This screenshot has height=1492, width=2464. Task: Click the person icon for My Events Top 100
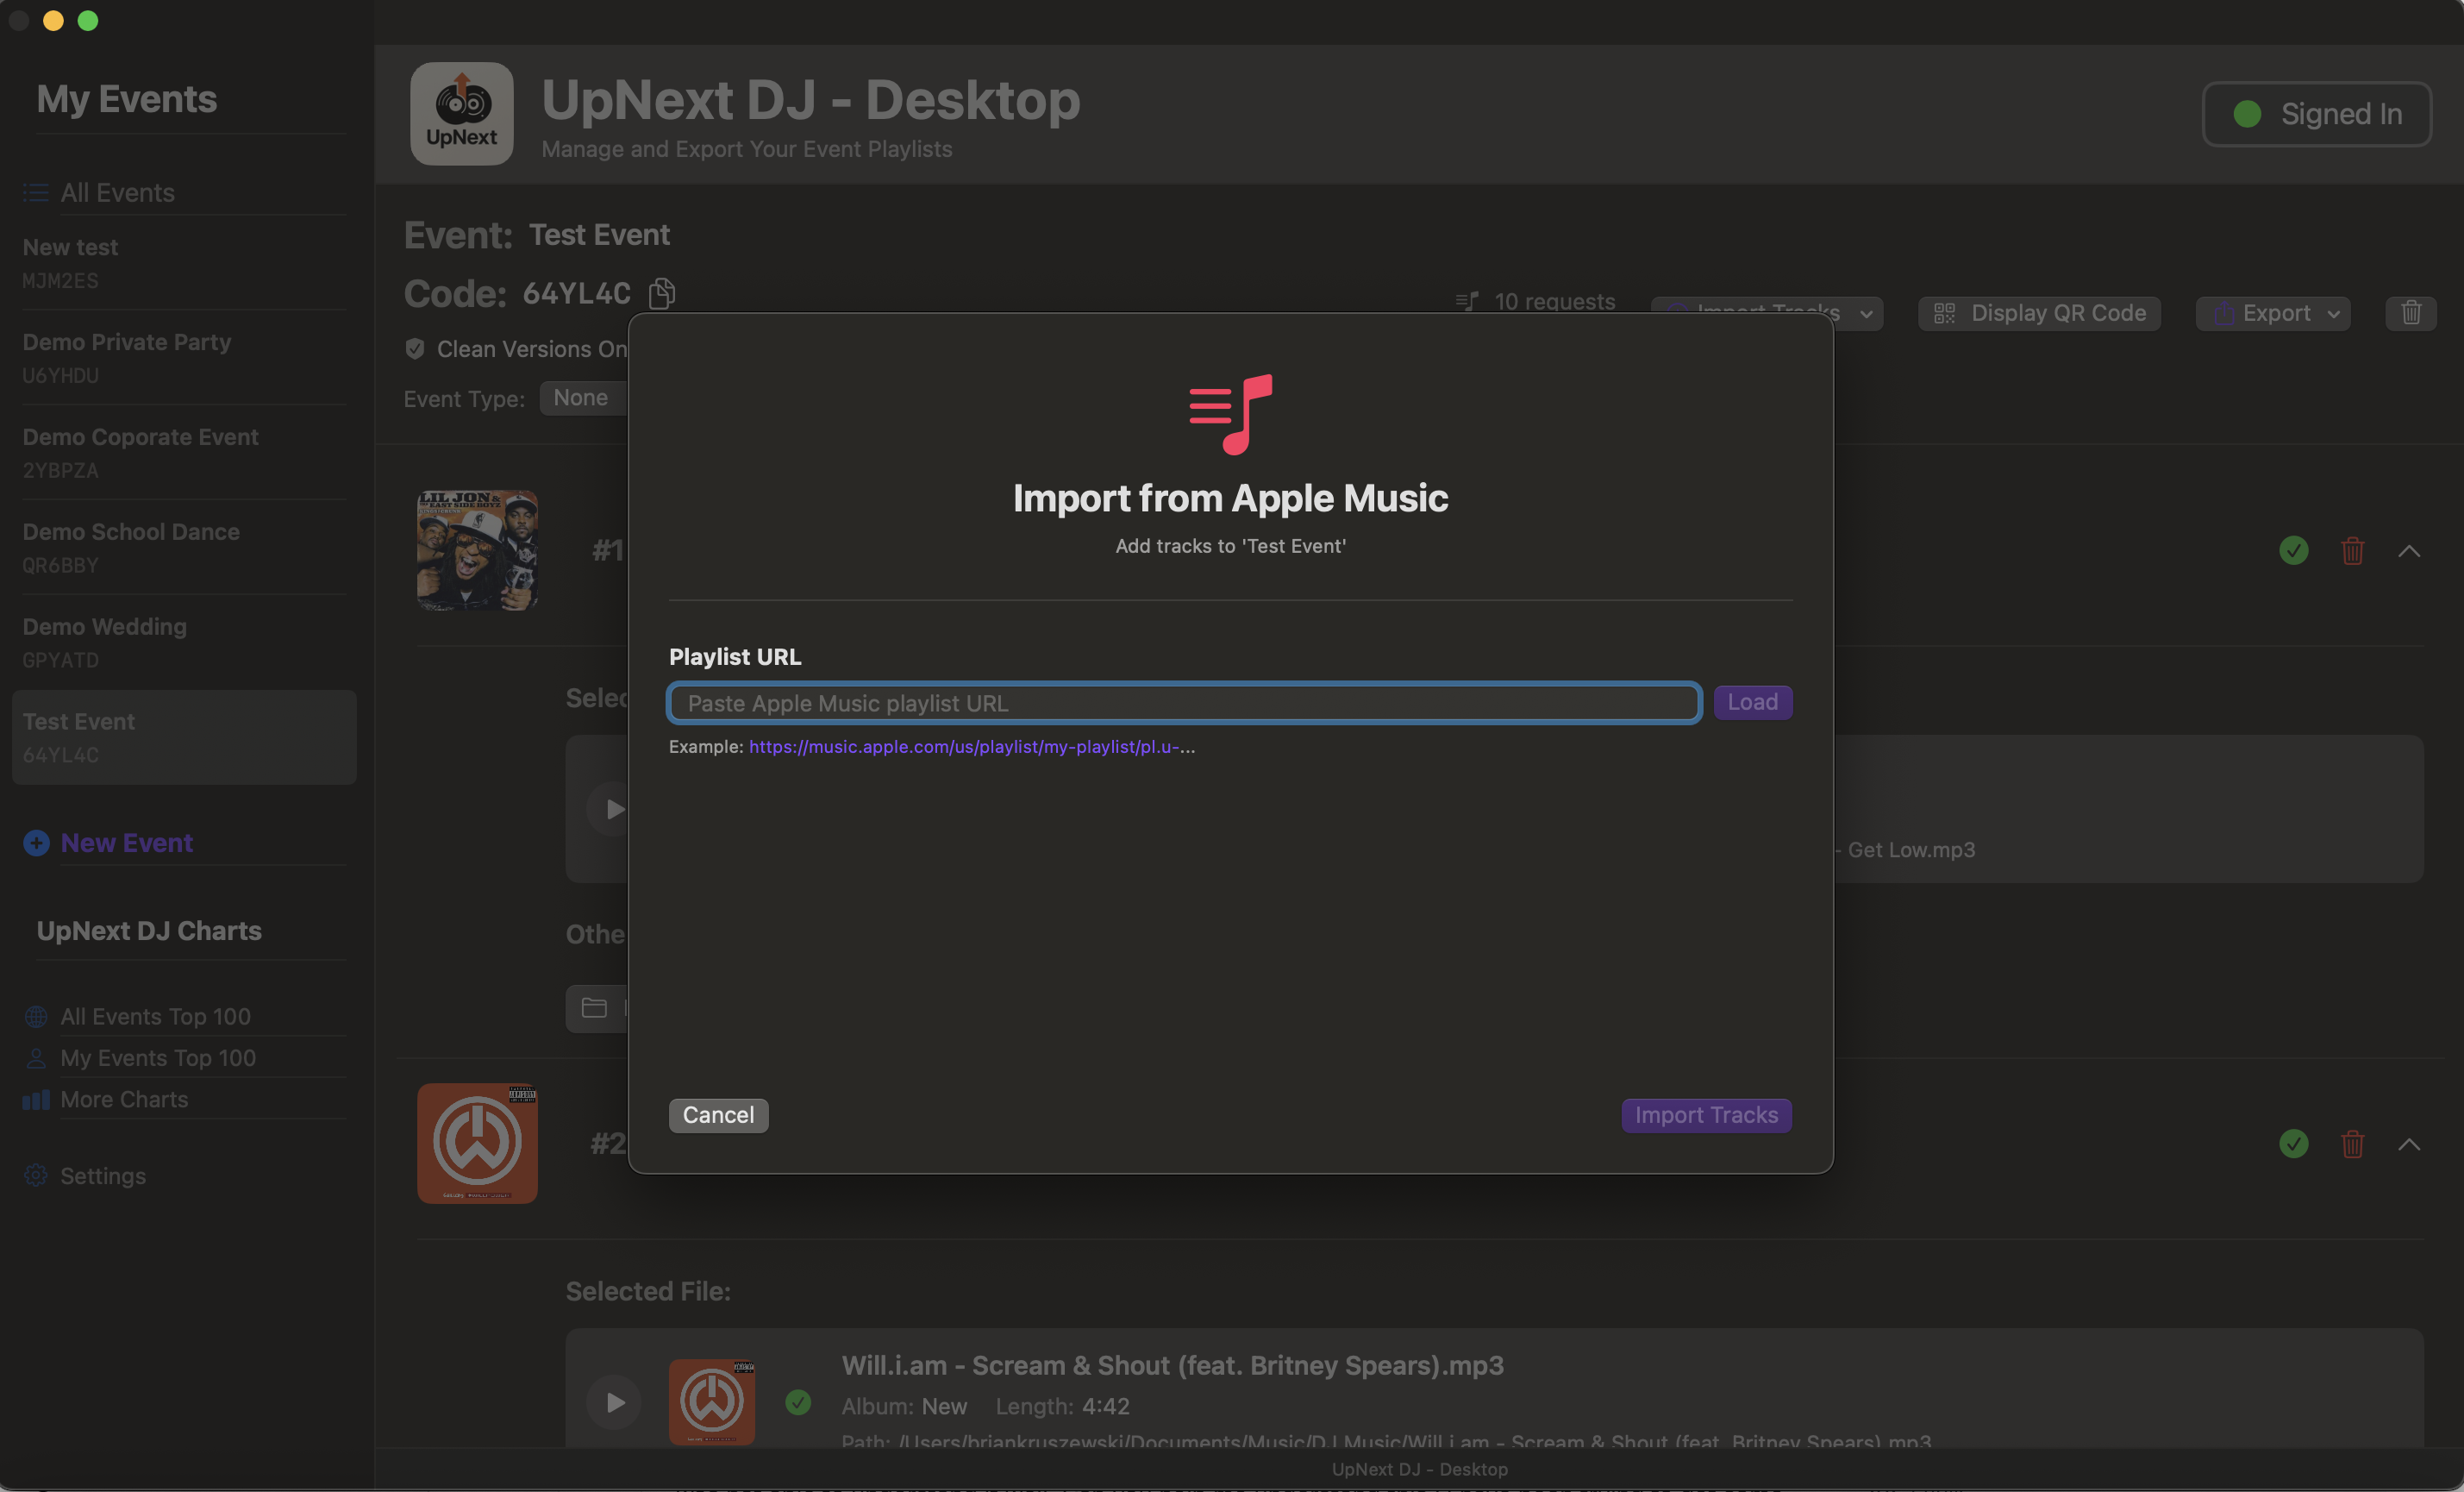36,1058
